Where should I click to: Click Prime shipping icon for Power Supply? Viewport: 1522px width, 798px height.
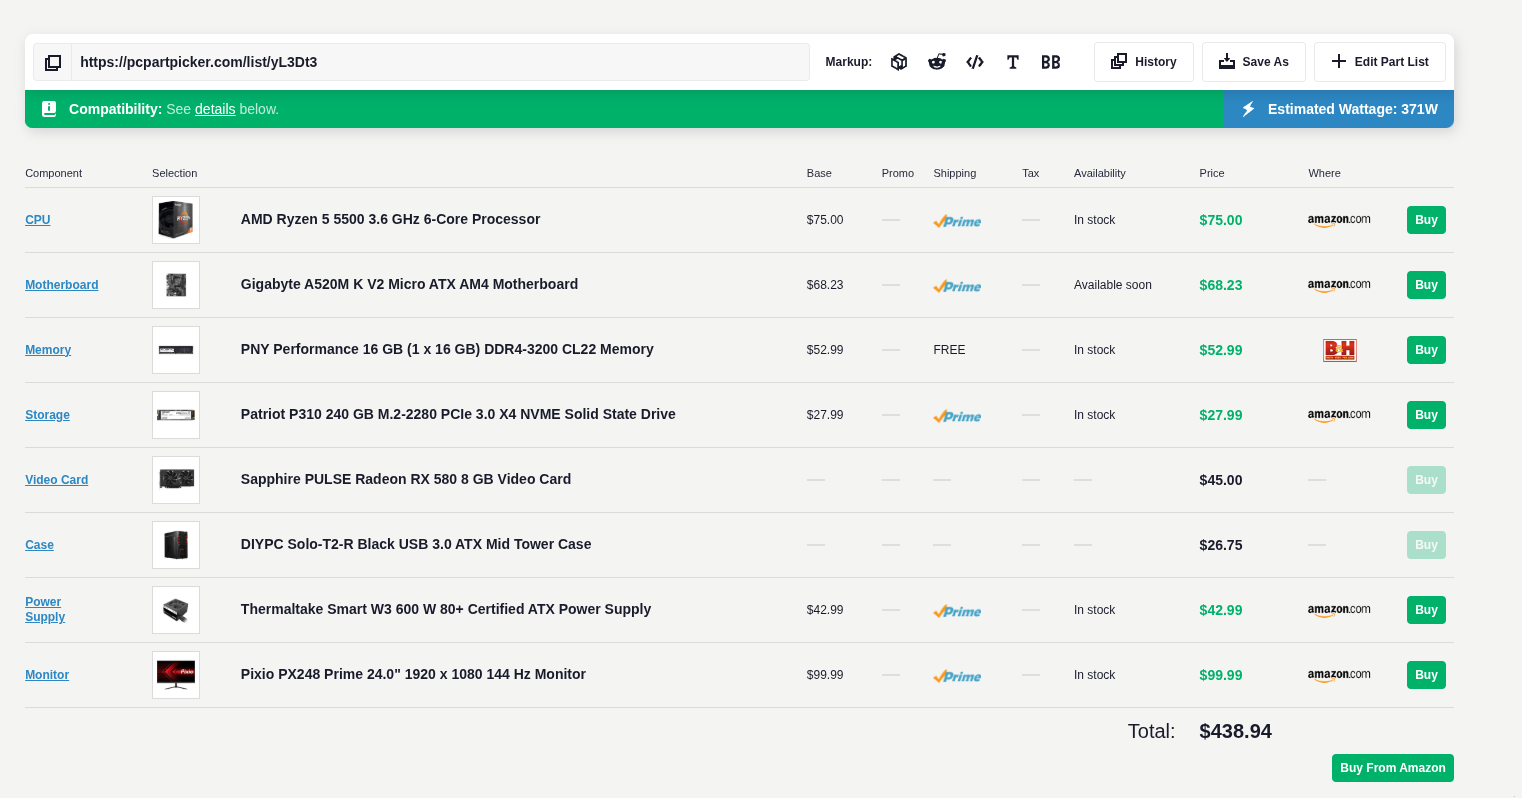[957, 611]
